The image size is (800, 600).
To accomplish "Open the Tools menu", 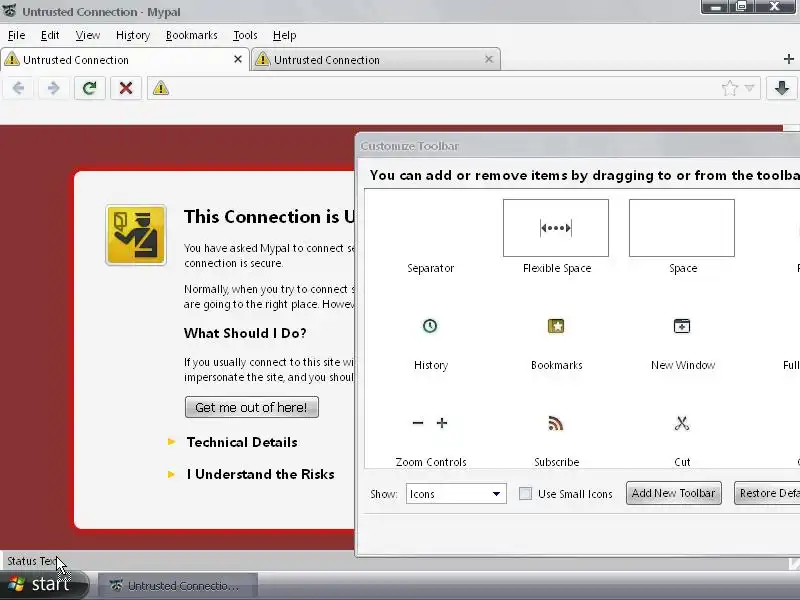I will [x=245, y=35].
